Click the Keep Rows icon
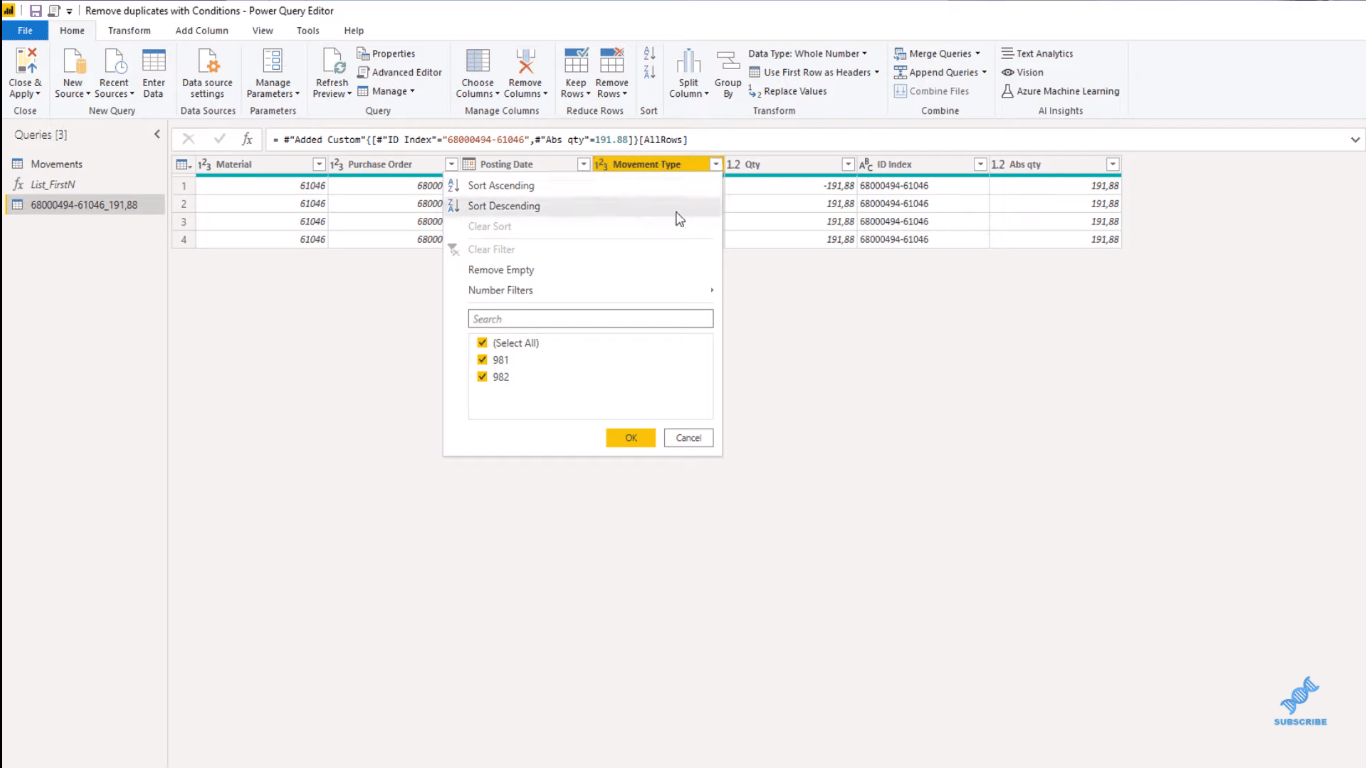Screen dimensions: 1366x768 click(576, 62)
